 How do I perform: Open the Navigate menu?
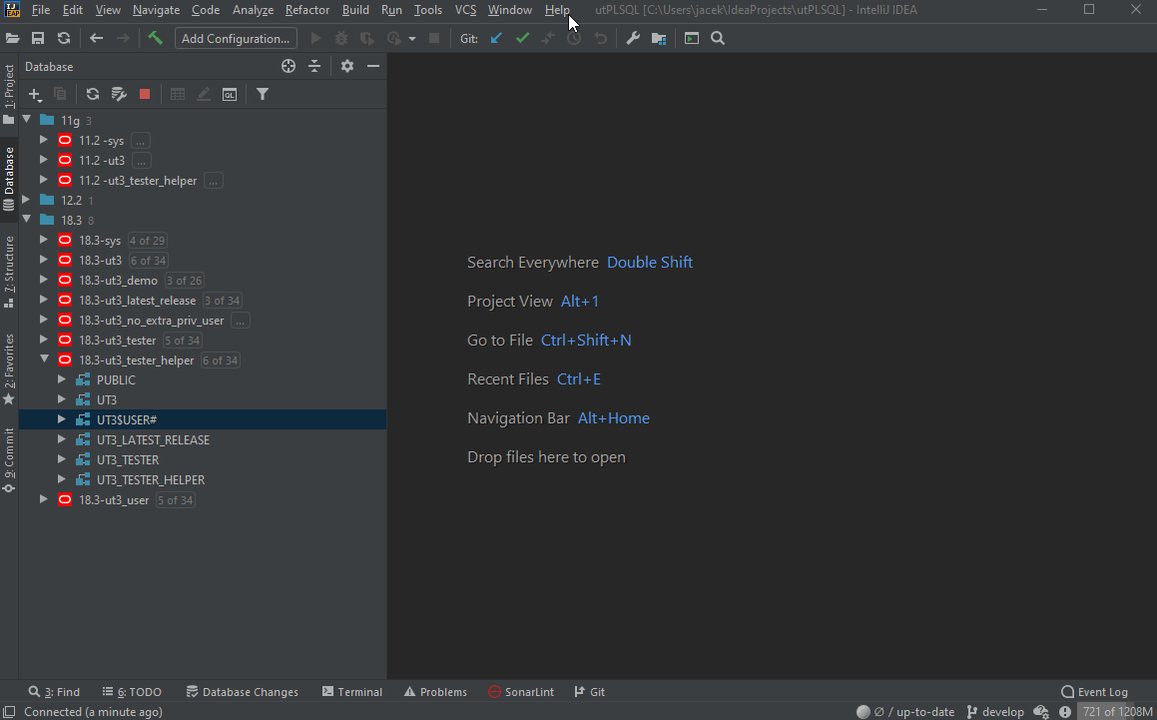tap(156, 10)
